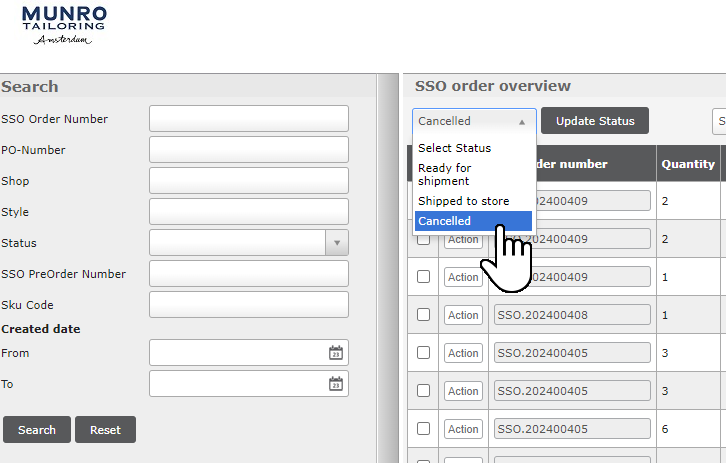The image size is (726, 463).
Task: Click the Munro Tailoring Amsterdam logo
Action: click(x=64, y=25)
